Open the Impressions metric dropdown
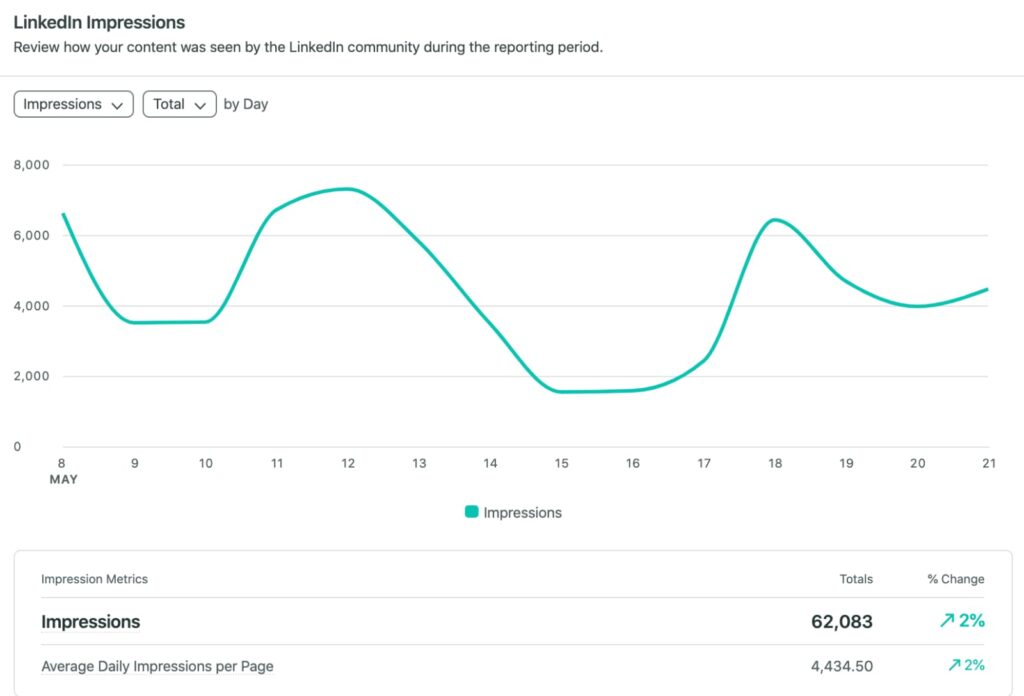 click(73, 104)
